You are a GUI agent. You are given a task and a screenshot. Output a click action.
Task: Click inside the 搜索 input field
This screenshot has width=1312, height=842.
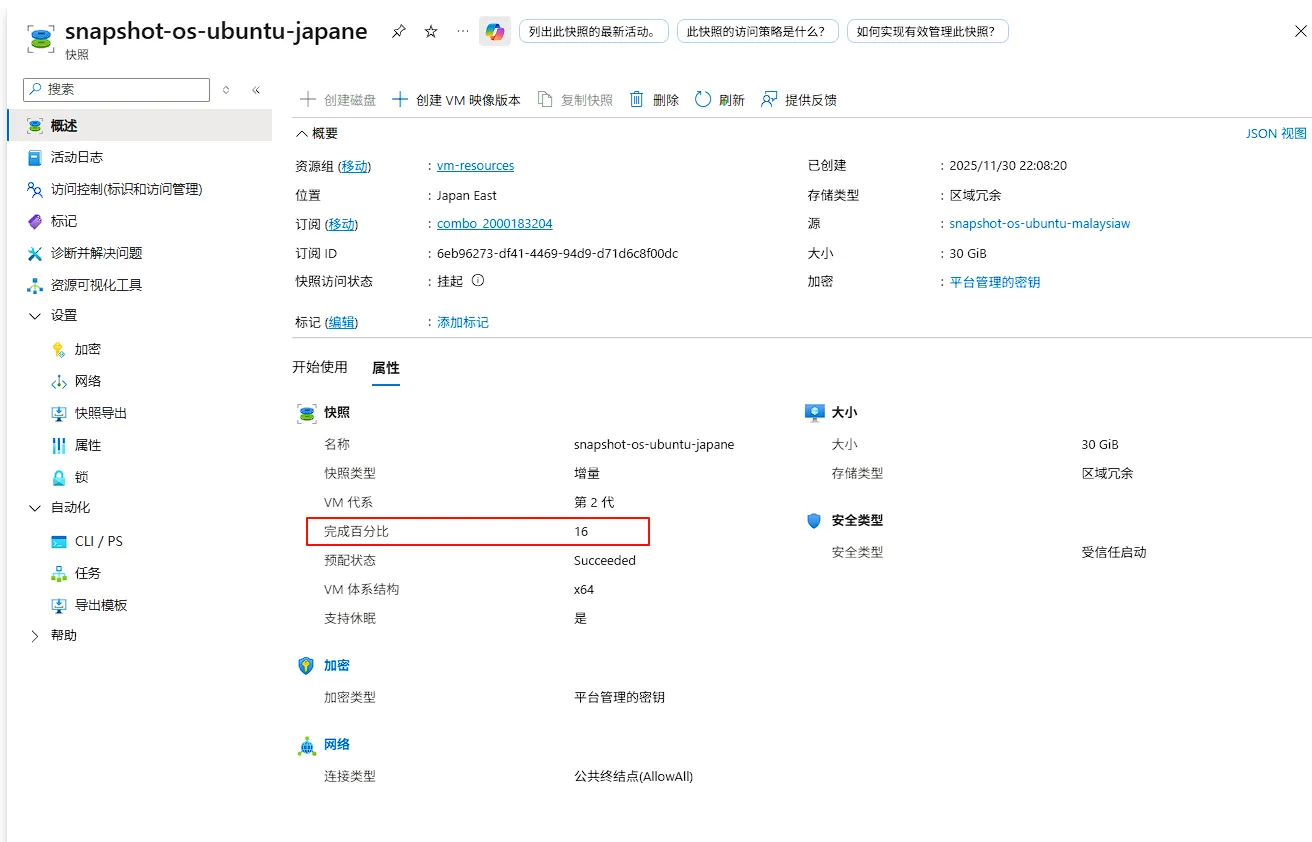click(115, 89)
